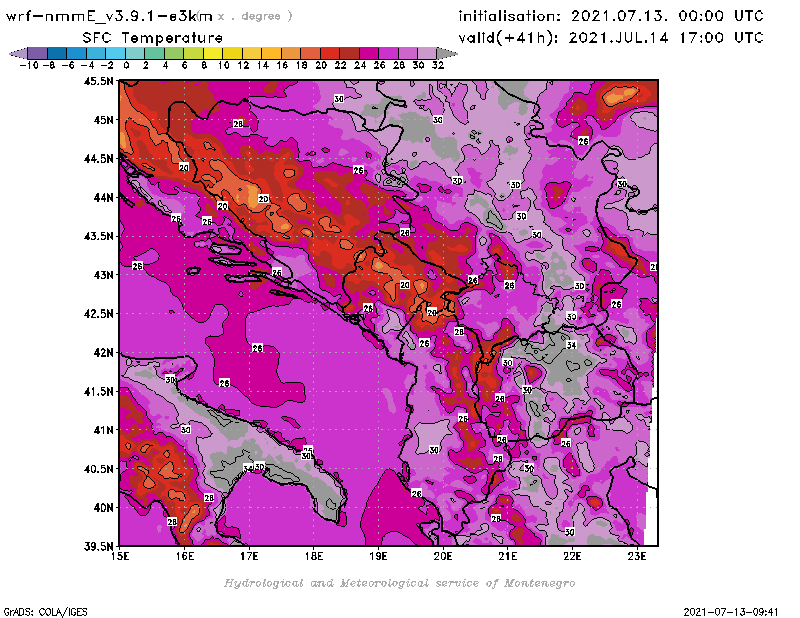800x618 pixels.
Task: Select the '40.5N' latitude label
Action: [x=98, y=469]
